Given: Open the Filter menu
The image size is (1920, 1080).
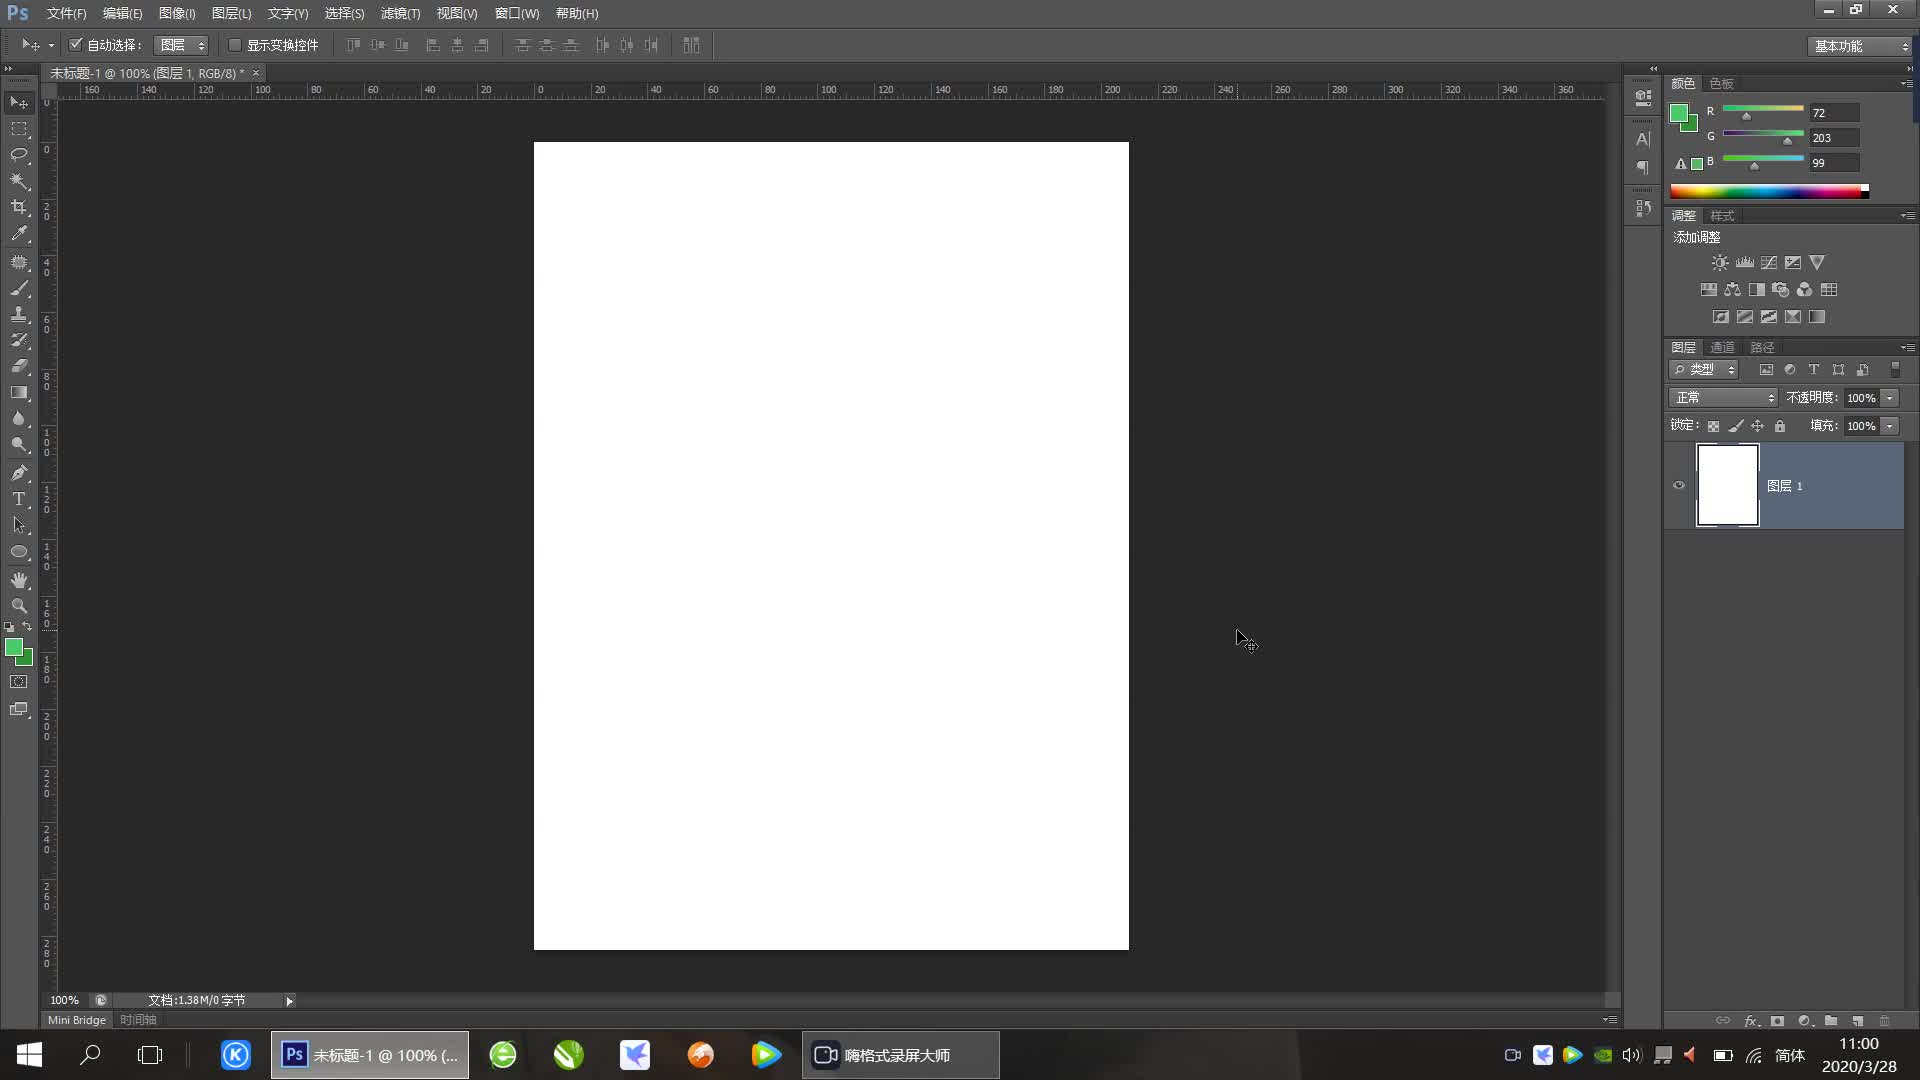Looking at the screenshot, I should (400, 13).
